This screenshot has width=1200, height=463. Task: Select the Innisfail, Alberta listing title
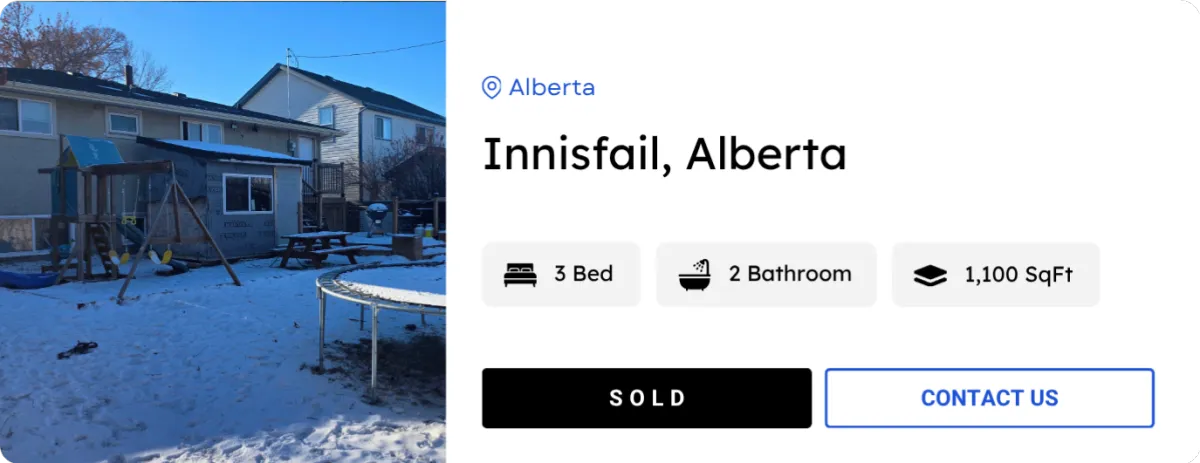665,154
